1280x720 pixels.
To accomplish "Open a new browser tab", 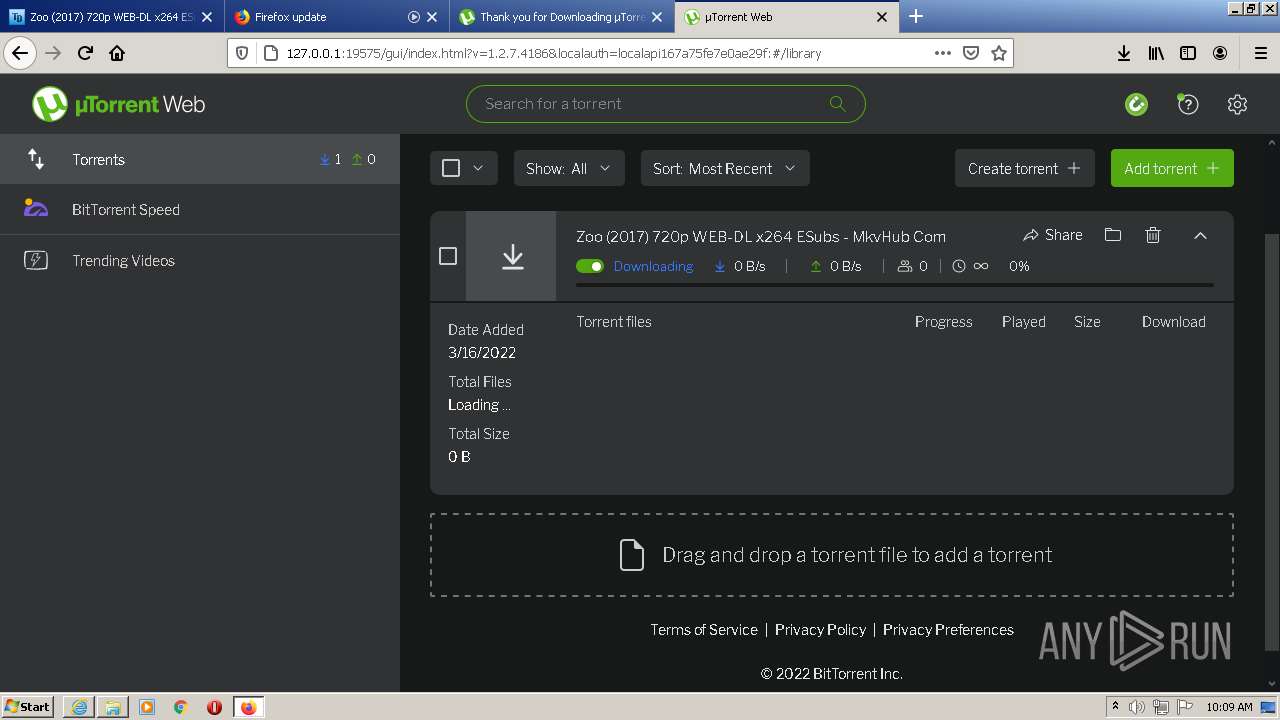I will [916, 16].
